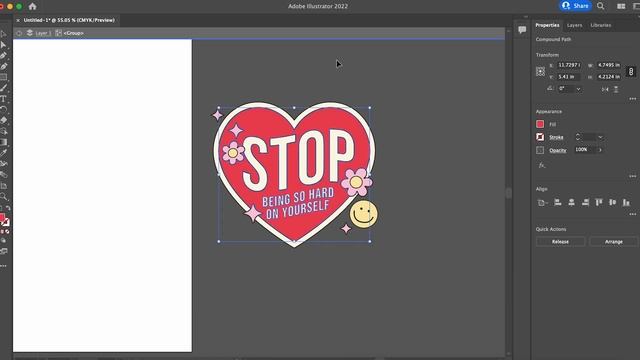Click the red Fill swatch in Appearance
This screenshot has height=360, width=640.
(540, 124)
